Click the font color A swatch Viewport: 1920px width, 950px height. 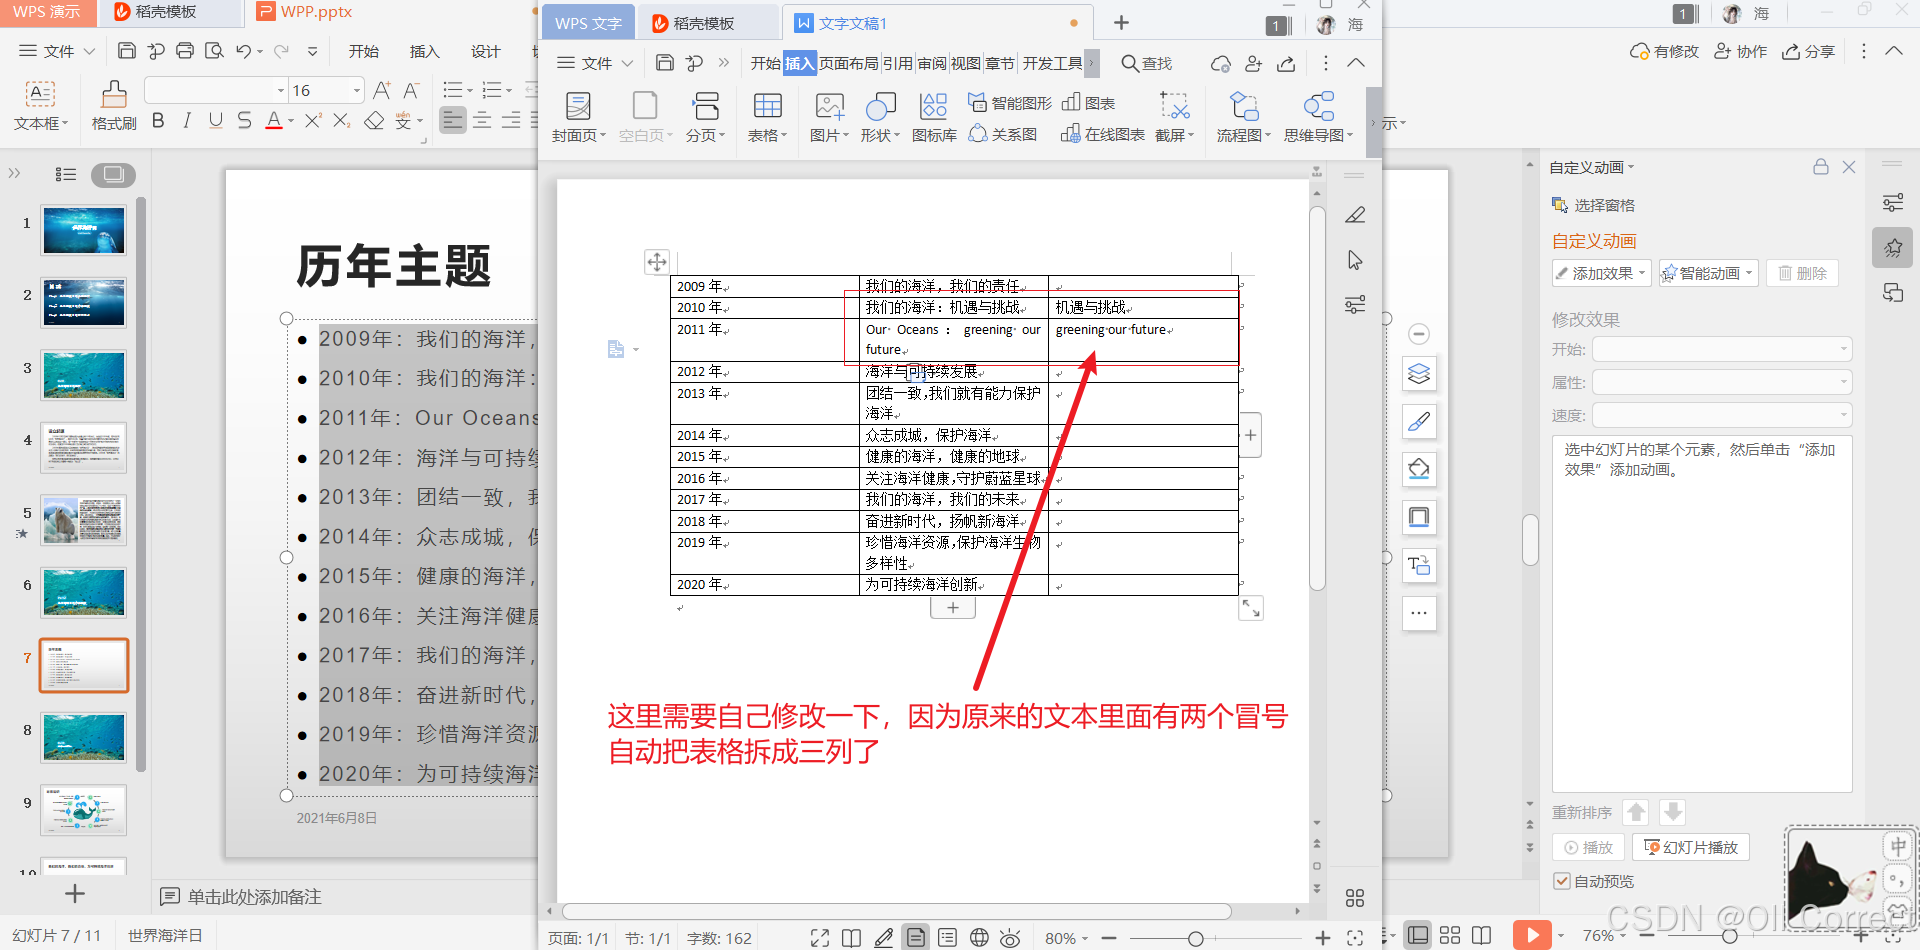(x=274, y=121)
